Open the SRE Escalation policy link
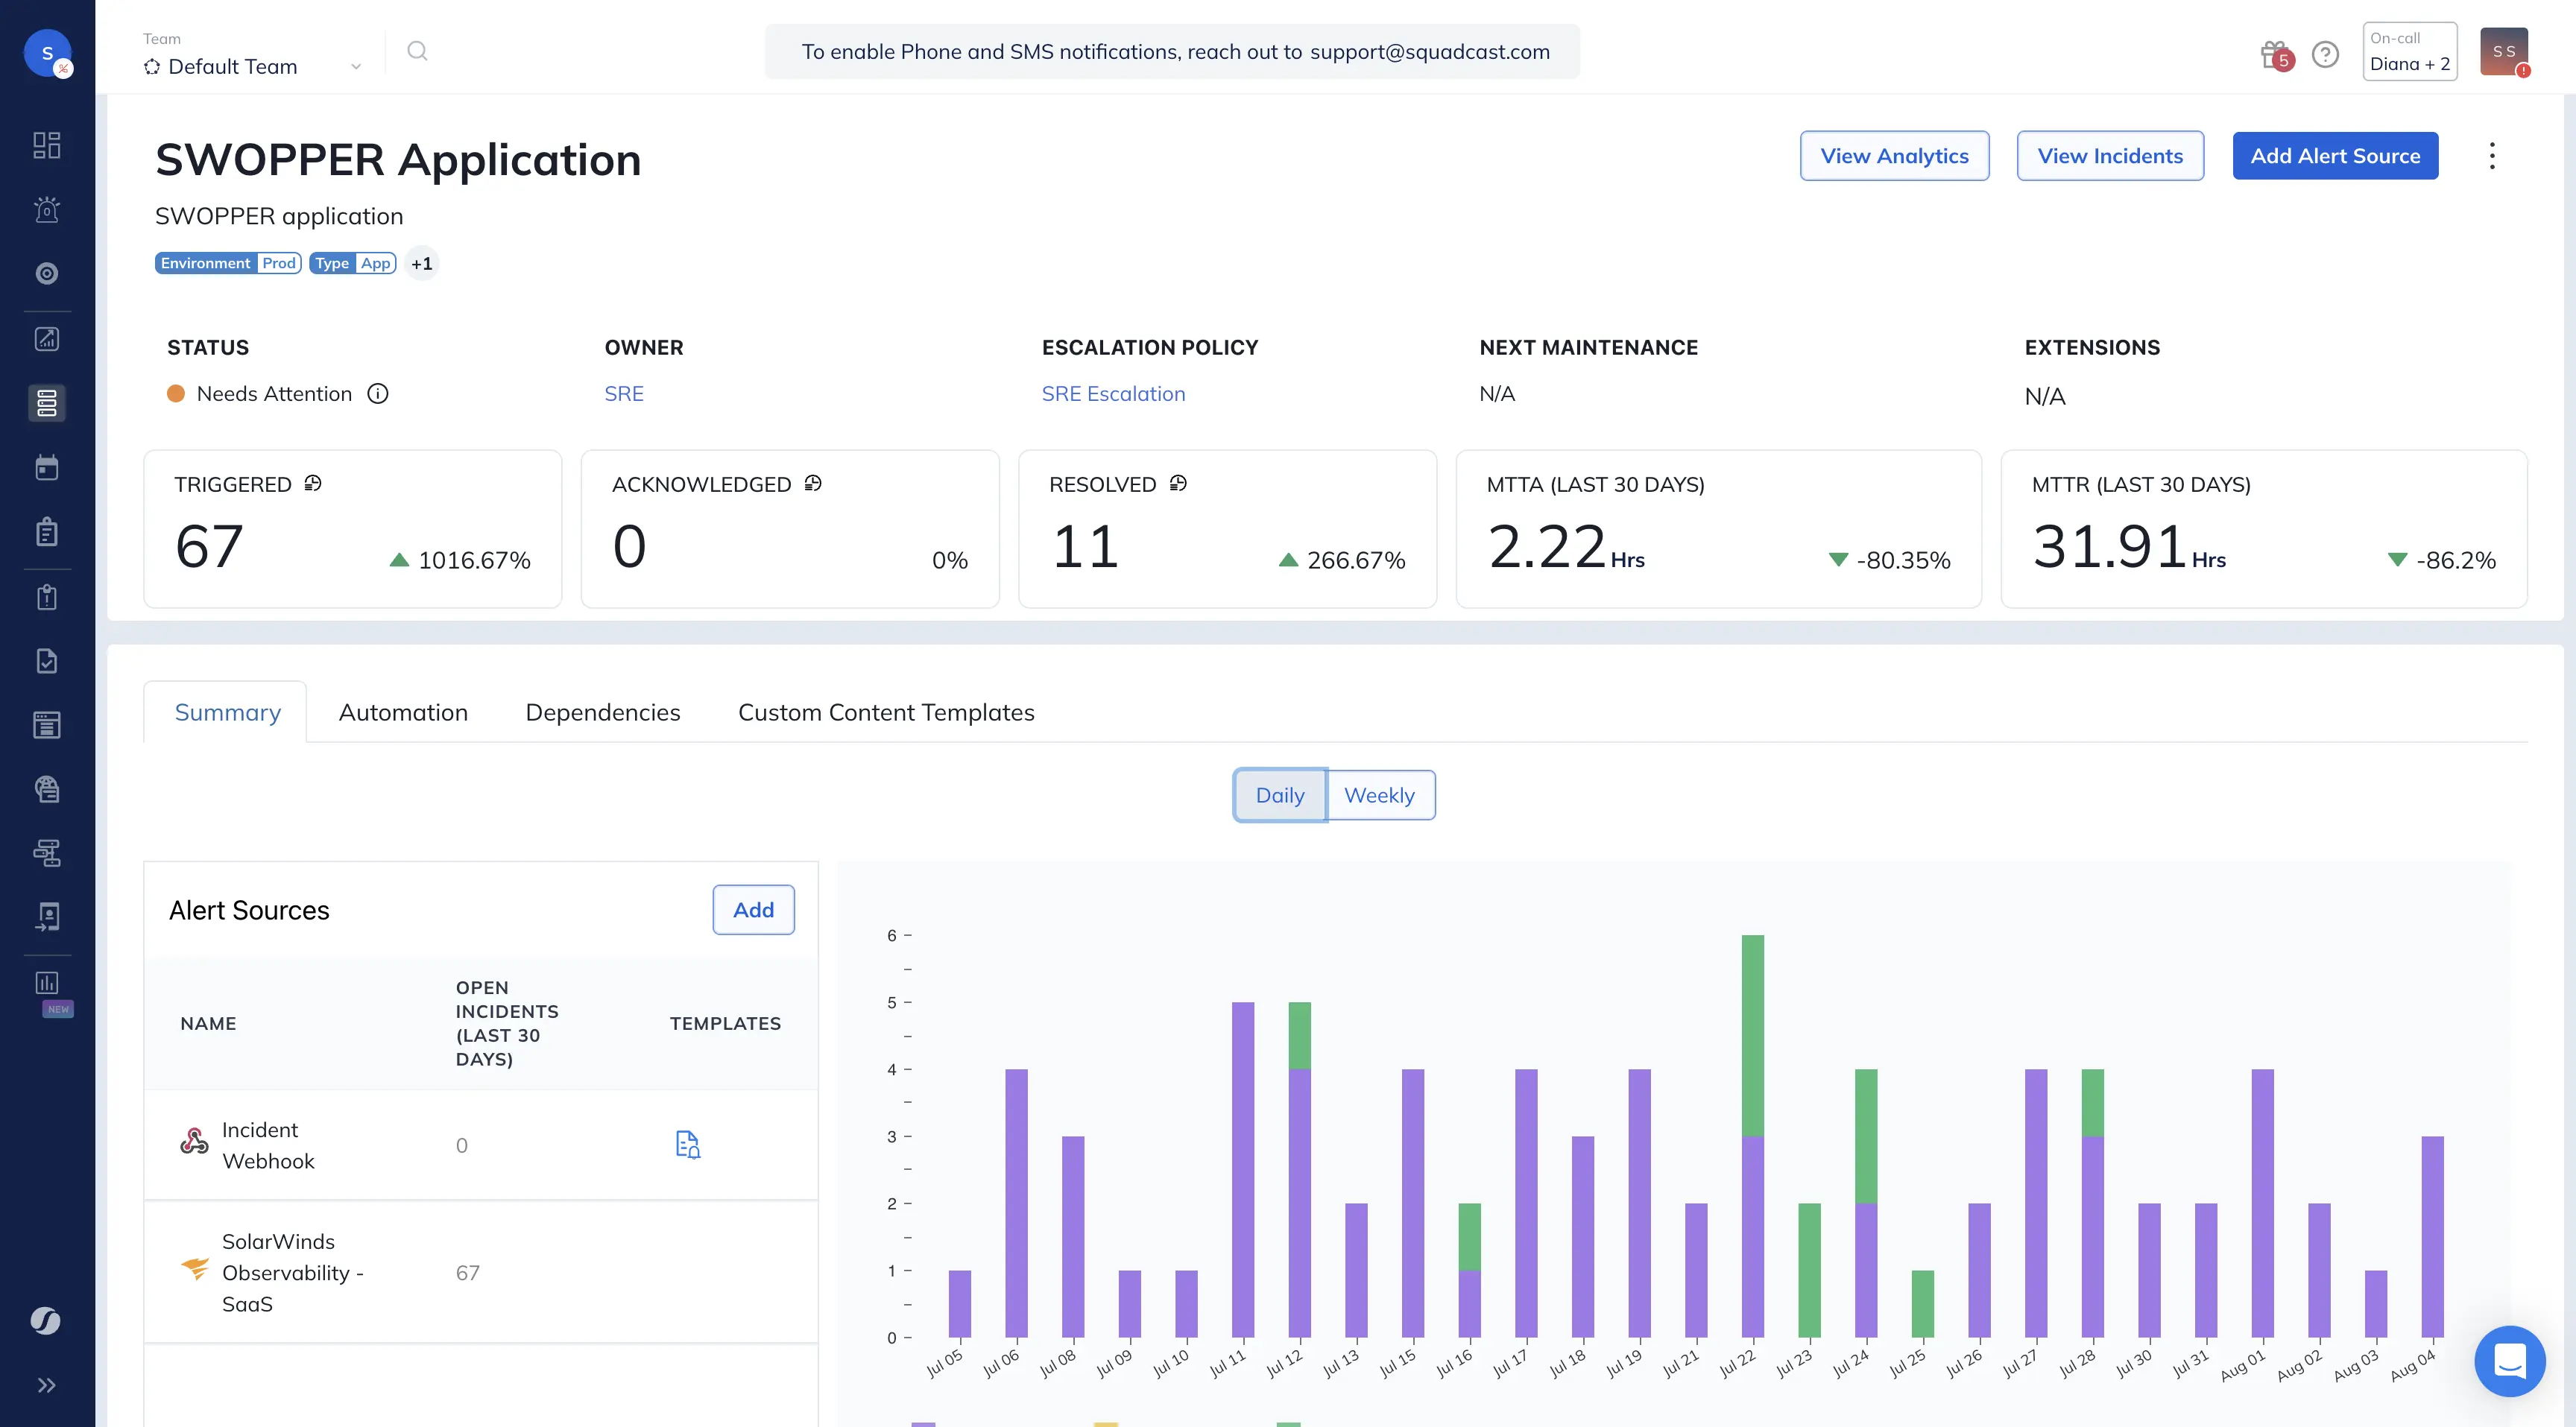The image size is (2576, 1427). point(1113,394)
